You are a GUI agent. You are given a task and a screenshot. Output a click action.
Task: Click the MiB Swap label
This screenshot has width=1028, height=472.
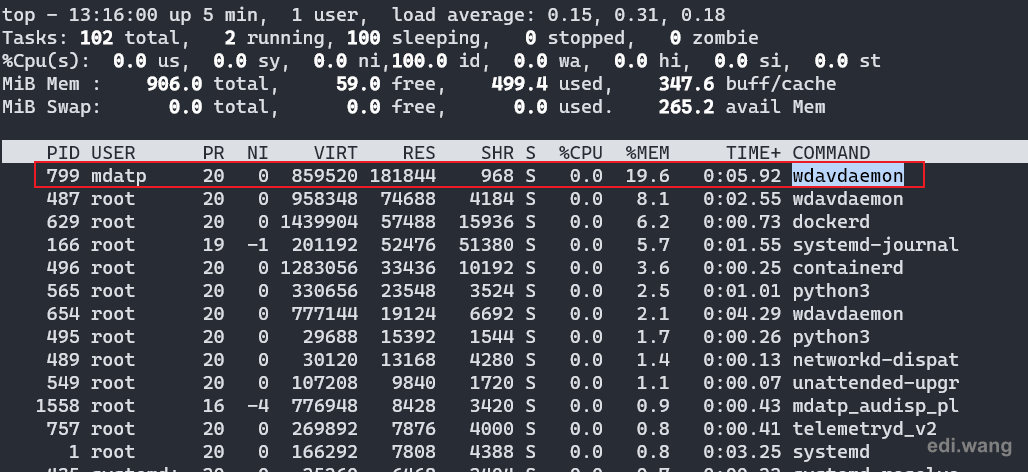[52, 107]
